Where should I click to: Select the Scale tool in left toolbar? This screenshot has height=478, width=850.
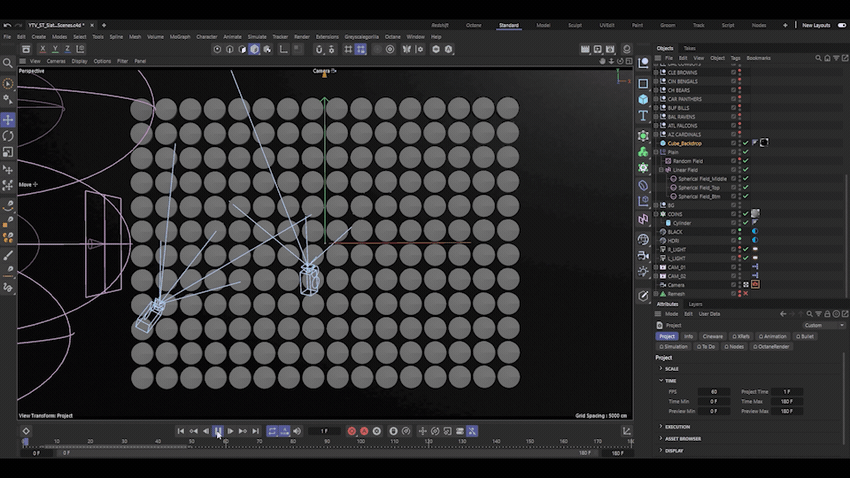[x=8, y=152]
